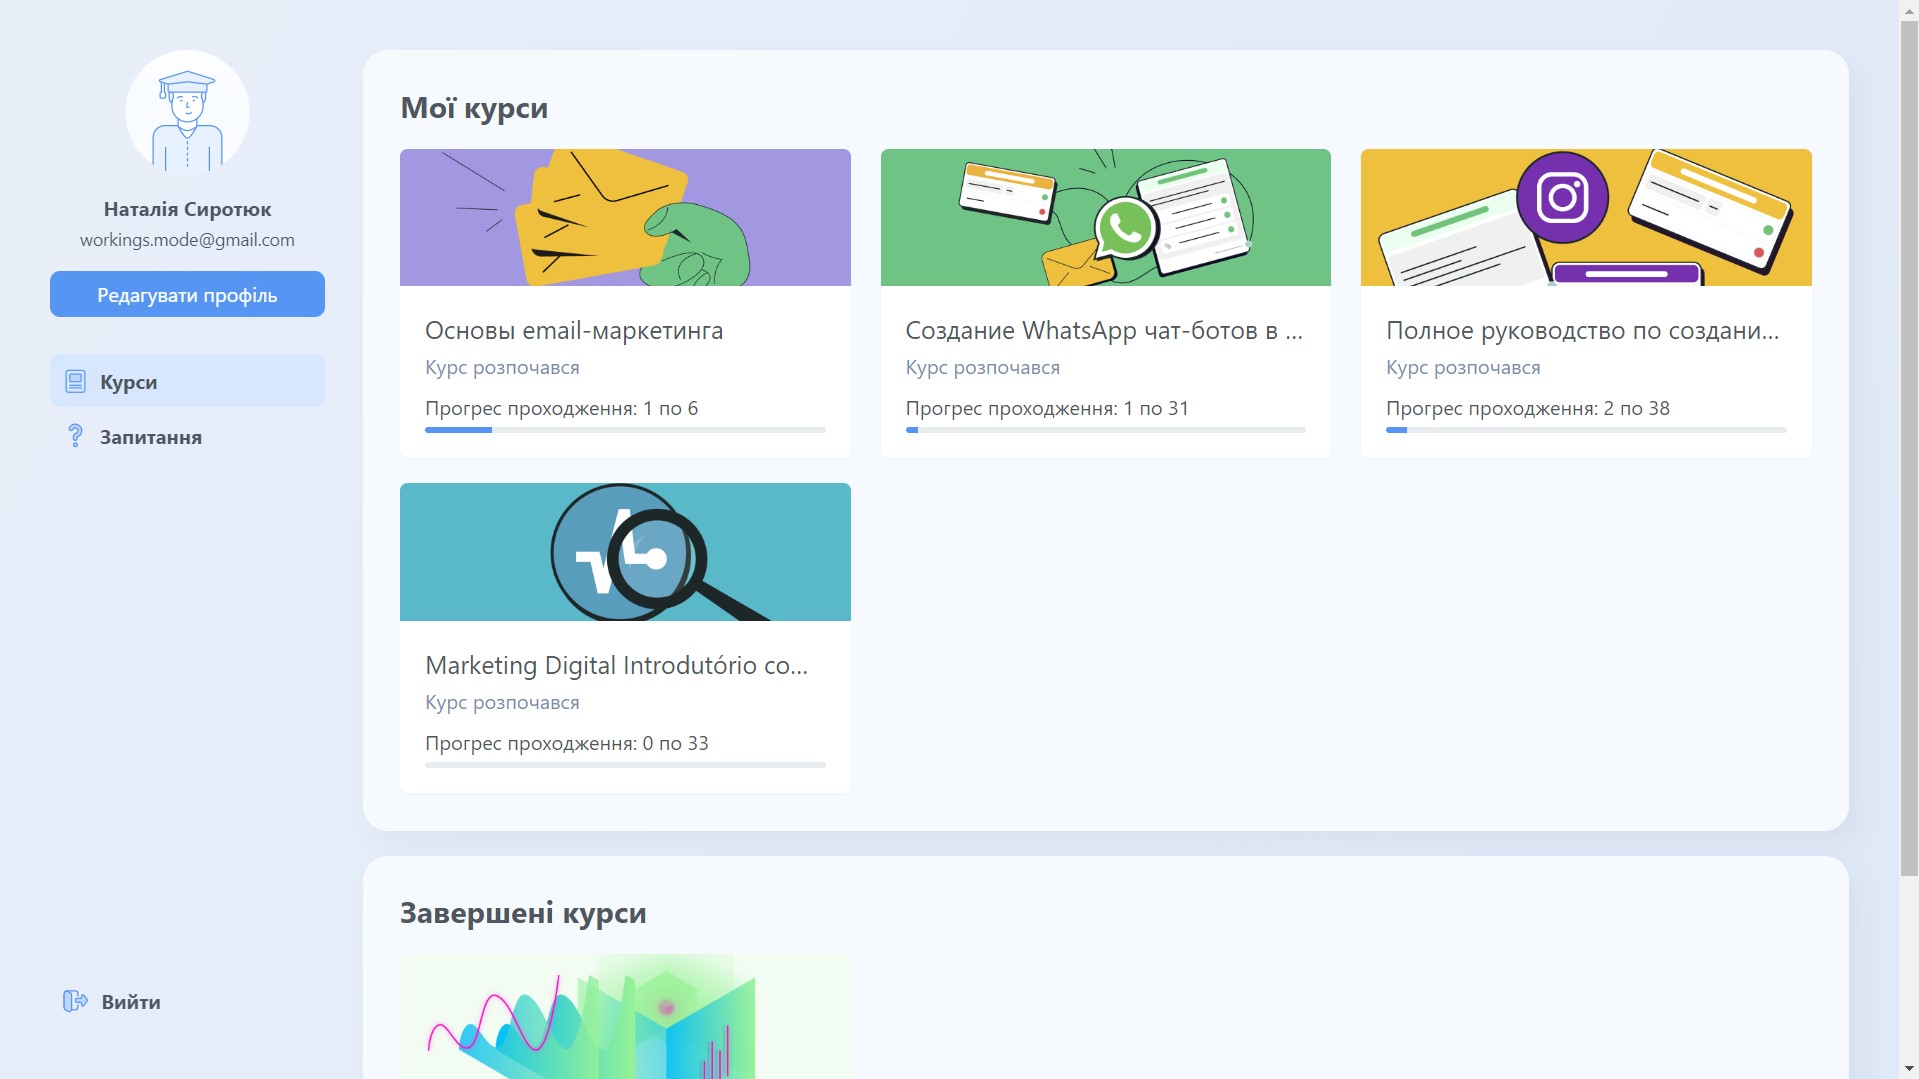The width and height of the screenshot is (1919, 1079).
Task: Click 'Курс розпочався' under Основы email-маркетинга
Action: click(x=502, y=367)
